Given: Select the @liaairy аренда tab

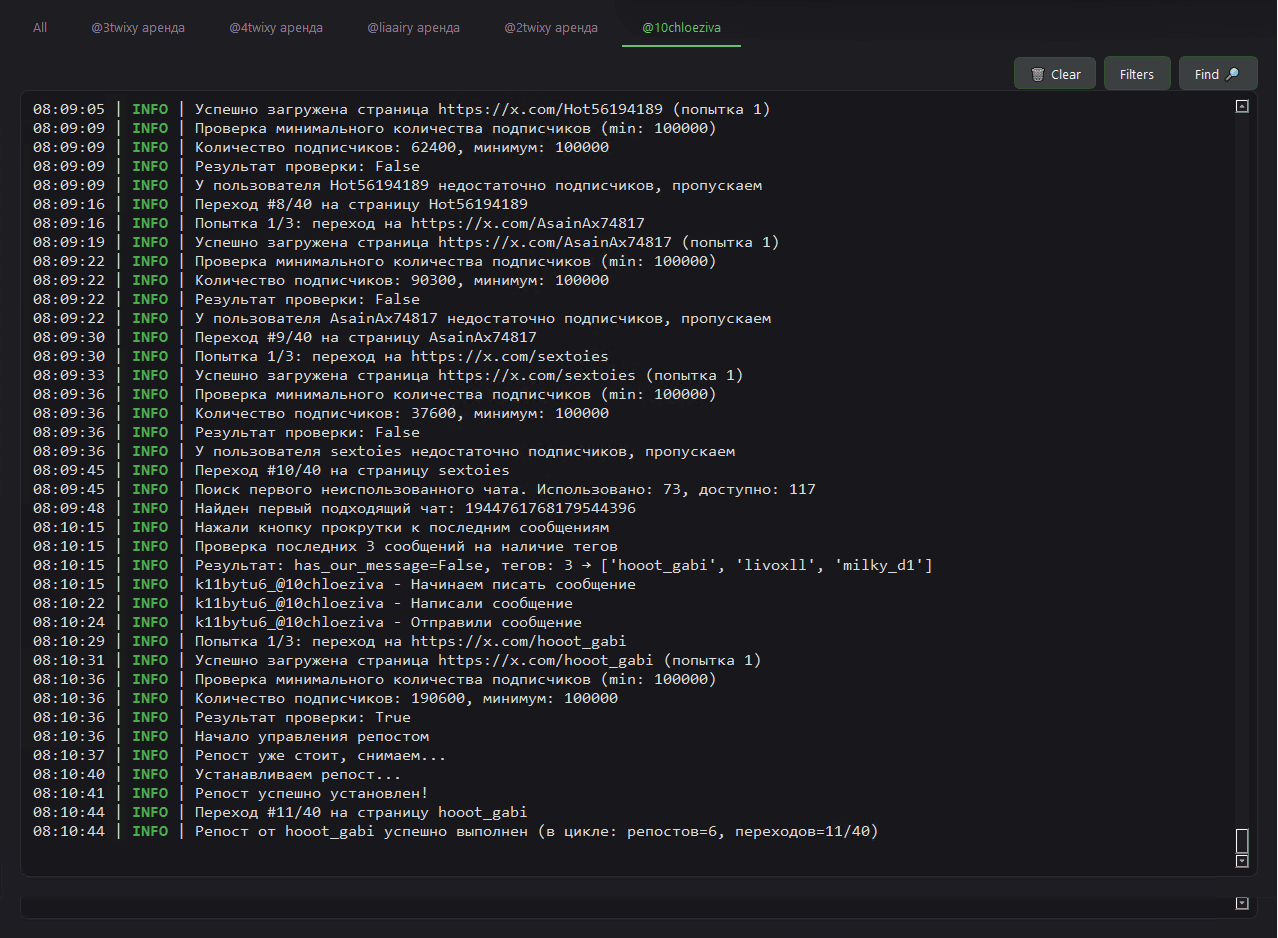Looking at the screenshot, I should point(413,28).
